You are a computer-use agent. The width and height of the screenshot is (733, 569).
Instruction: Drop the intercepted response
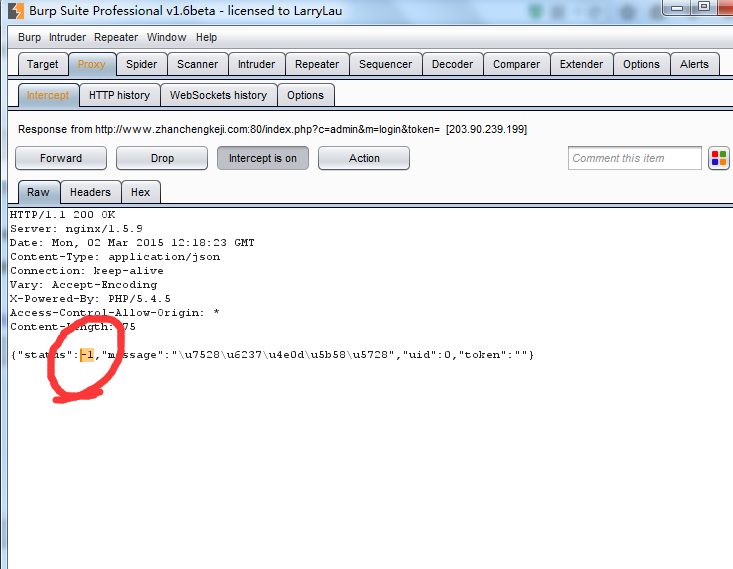[162, 158]
